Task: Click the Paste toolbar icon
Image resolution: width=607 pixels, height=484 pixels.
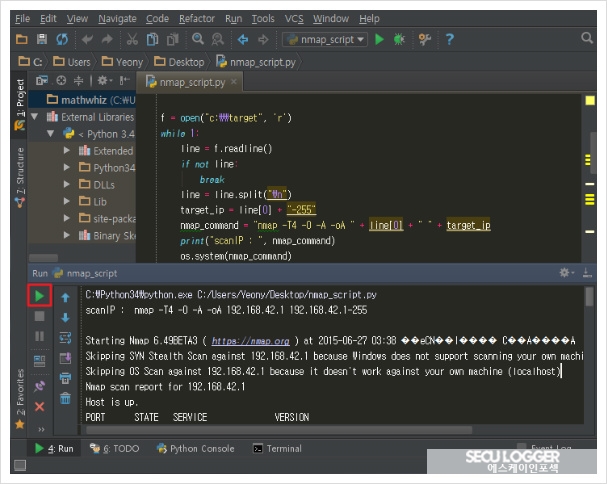Action: click(x=173, y=39)
